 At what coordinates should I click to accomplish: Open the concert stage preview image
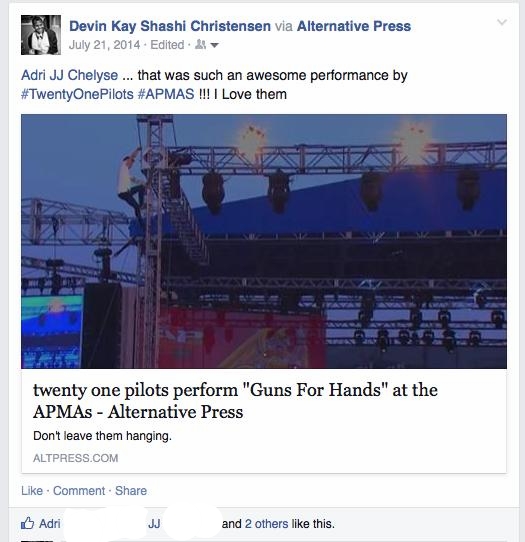tap(264, 241)
